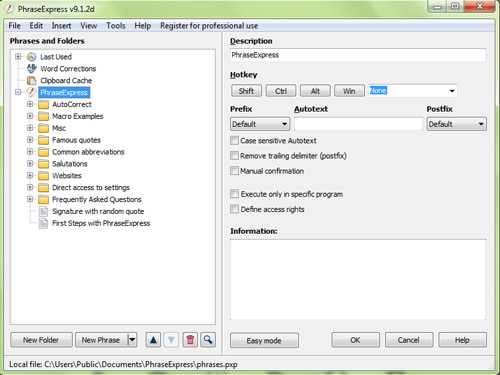This screenshot has width=500, height=375.
Task: Click the Clipboard Cache icon
Action: pos(31,80)
